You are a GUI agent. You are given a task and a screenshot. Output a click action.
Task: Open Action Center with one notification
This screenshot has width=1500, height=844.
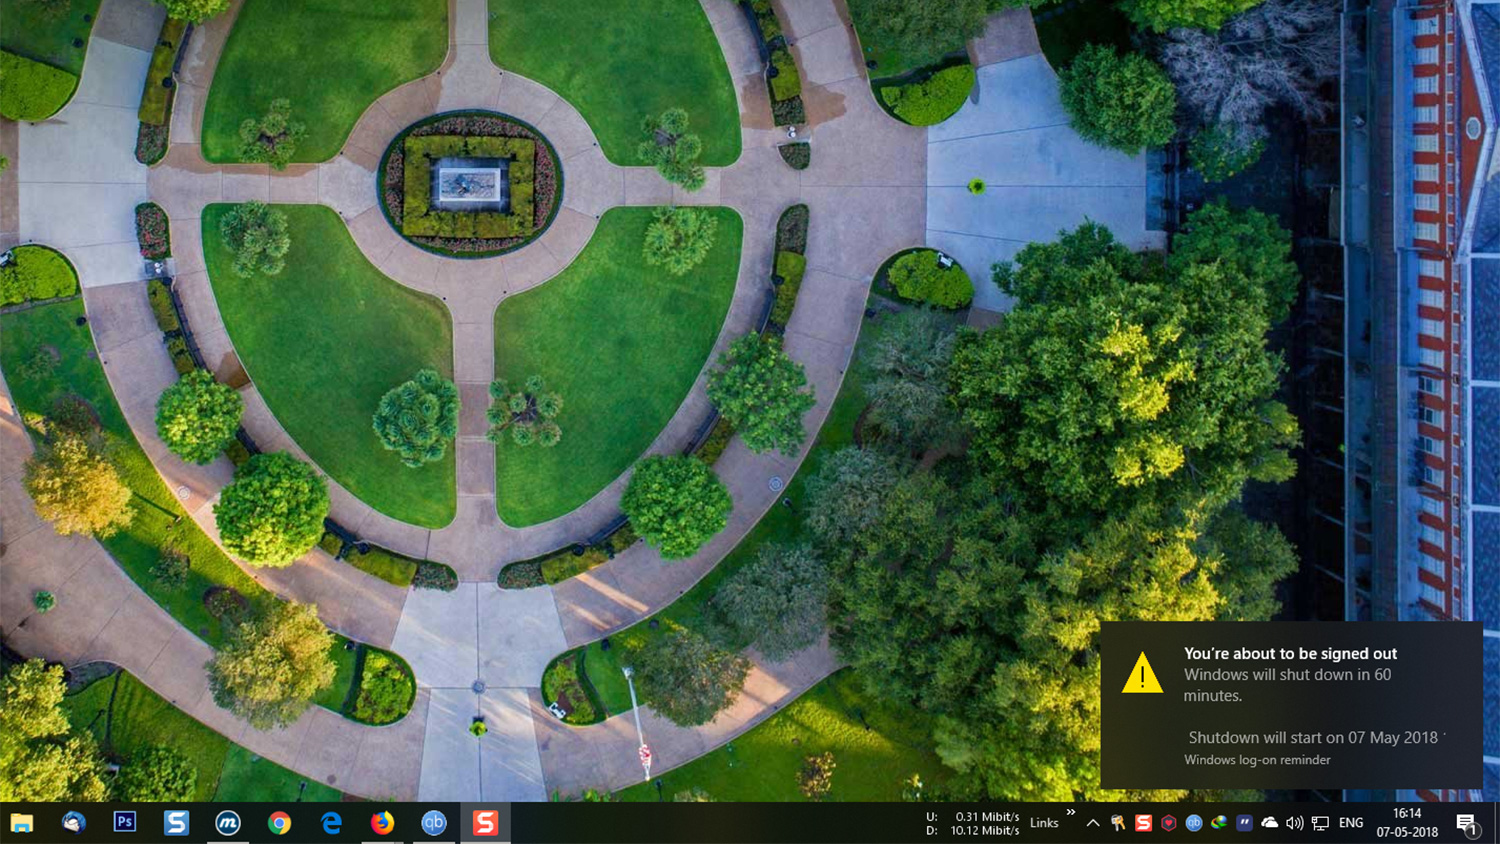(1467, 823)
